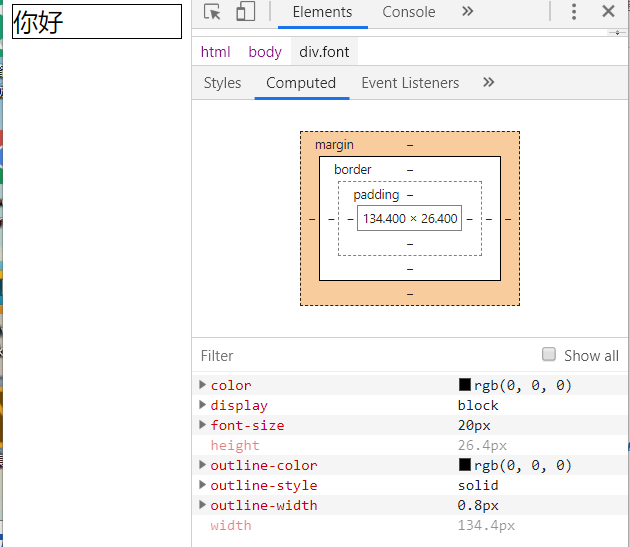
Task: Switch to the Console tab
Action: click(409, 12)
